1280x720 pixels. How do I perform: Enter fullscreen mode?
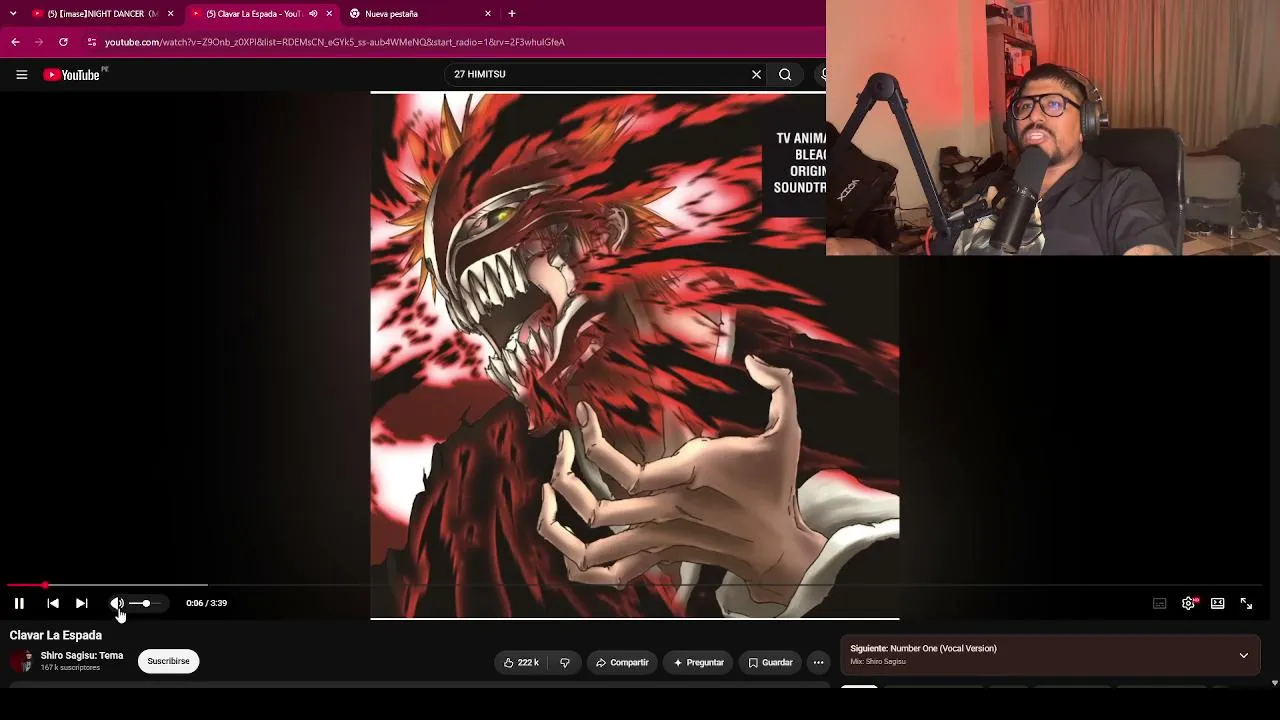[x=1246, y=603]
